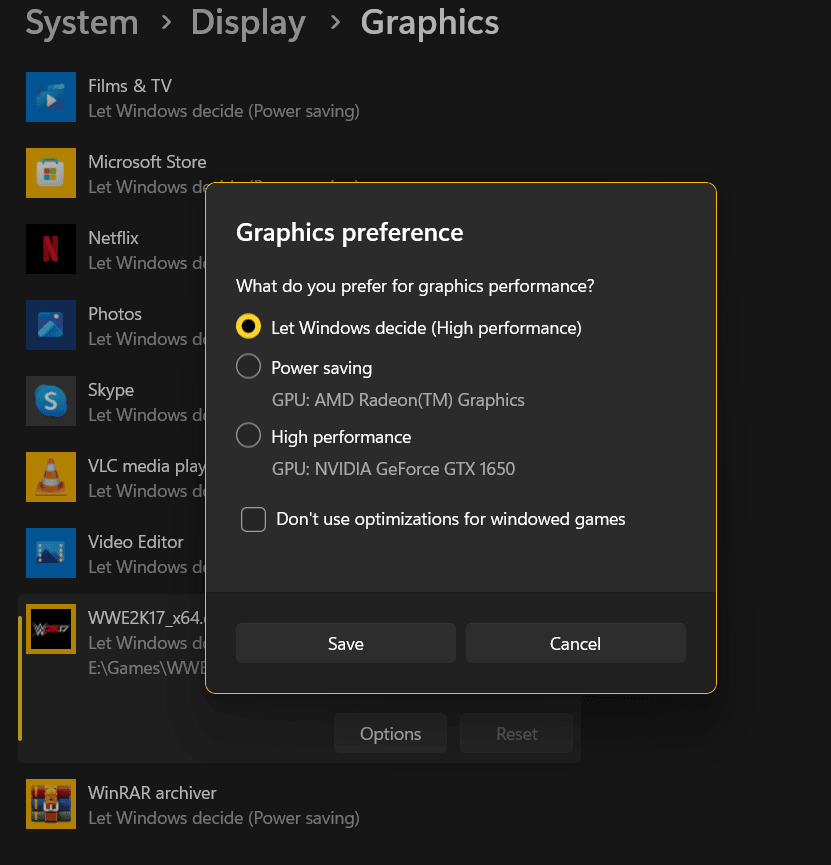Screen dimensions: 831x865
Task: Select the Microsoft Store icon
Action: (x=51, y=173)
